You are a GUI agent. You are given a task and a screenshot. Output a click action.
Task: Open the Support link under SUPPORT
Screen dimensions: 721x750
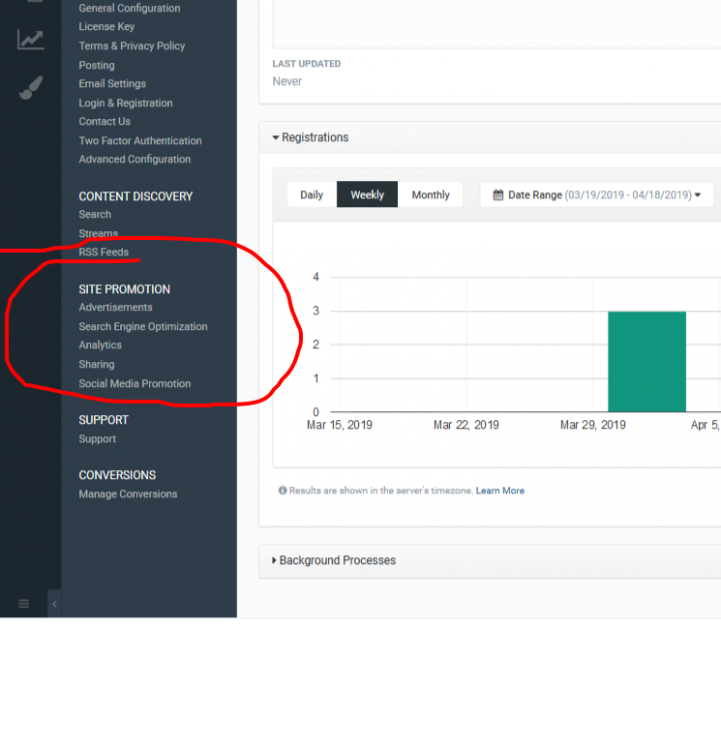[98, 439]
